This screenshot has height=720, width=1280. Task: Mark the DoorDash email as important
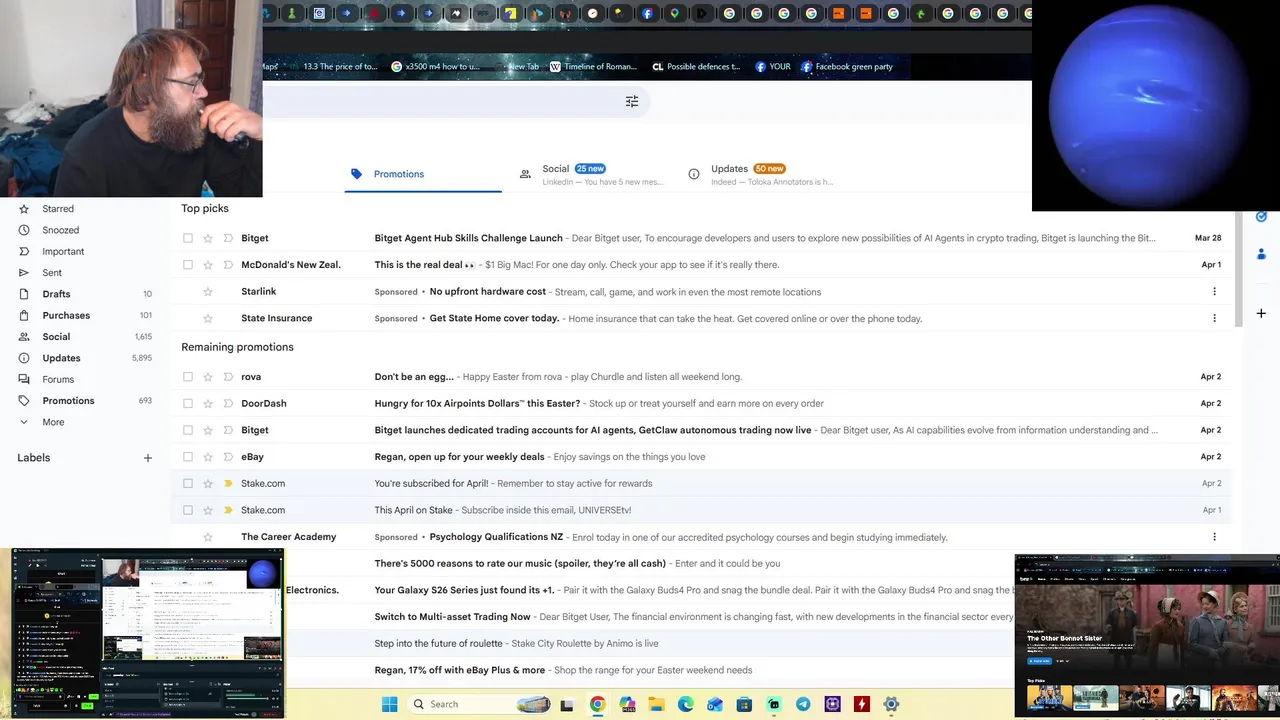[228, 404]
